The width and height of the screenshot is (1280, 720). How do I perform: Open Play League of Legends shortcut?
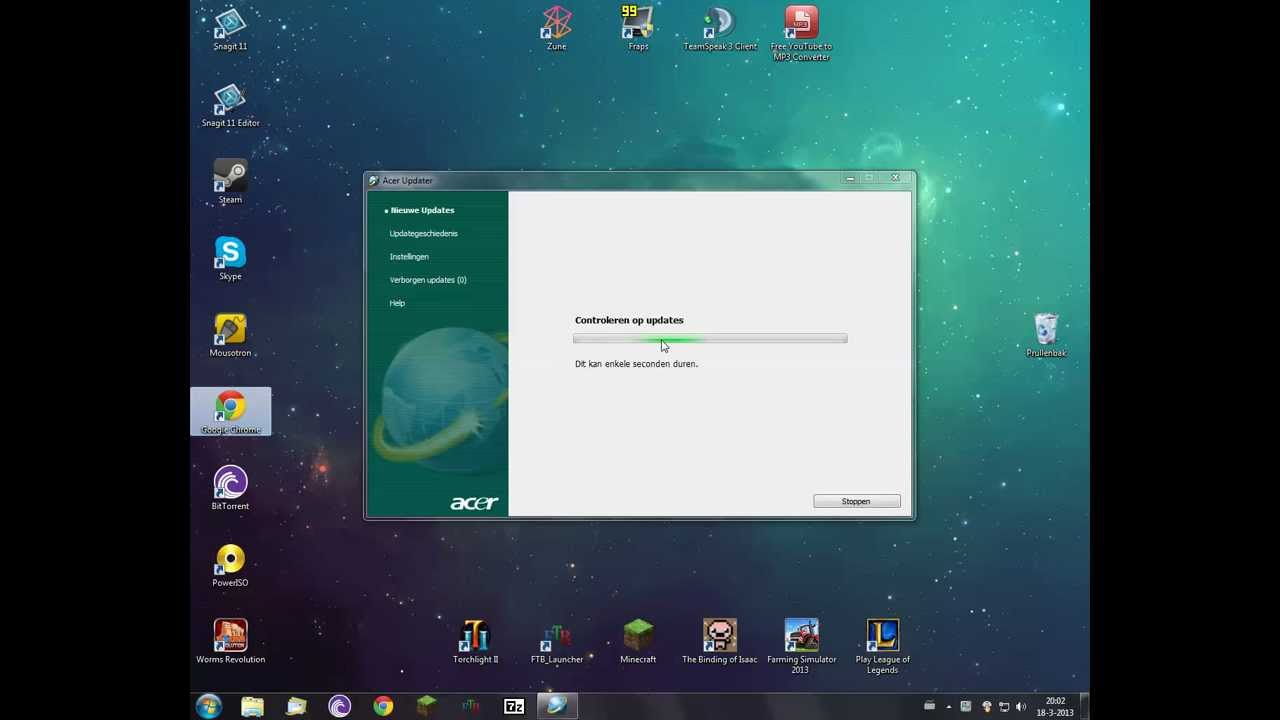tap(883, 647)
